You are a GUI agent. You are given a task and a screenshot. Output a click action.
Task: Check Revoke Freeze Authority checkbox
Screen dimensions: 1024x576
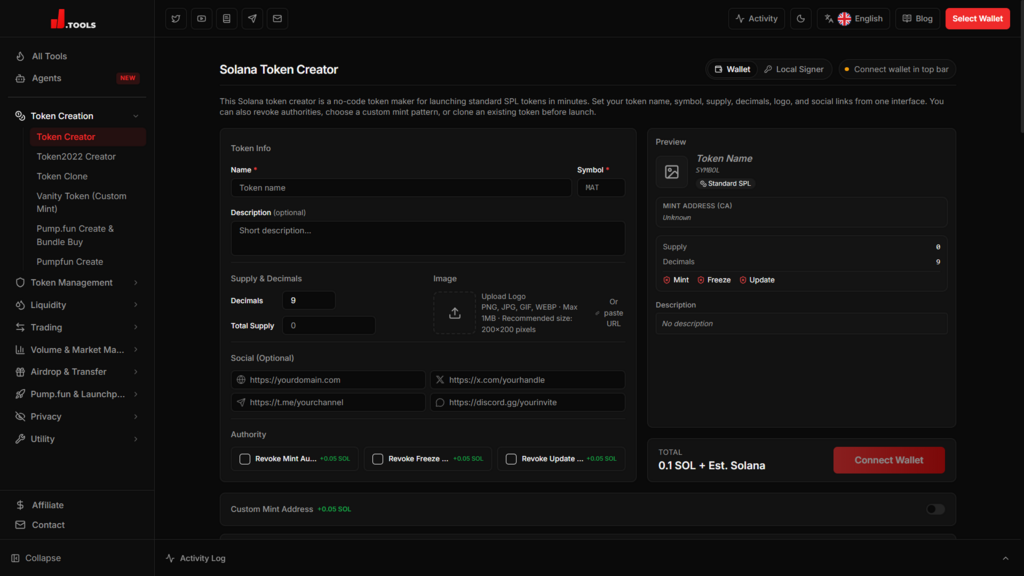[377, 459]
